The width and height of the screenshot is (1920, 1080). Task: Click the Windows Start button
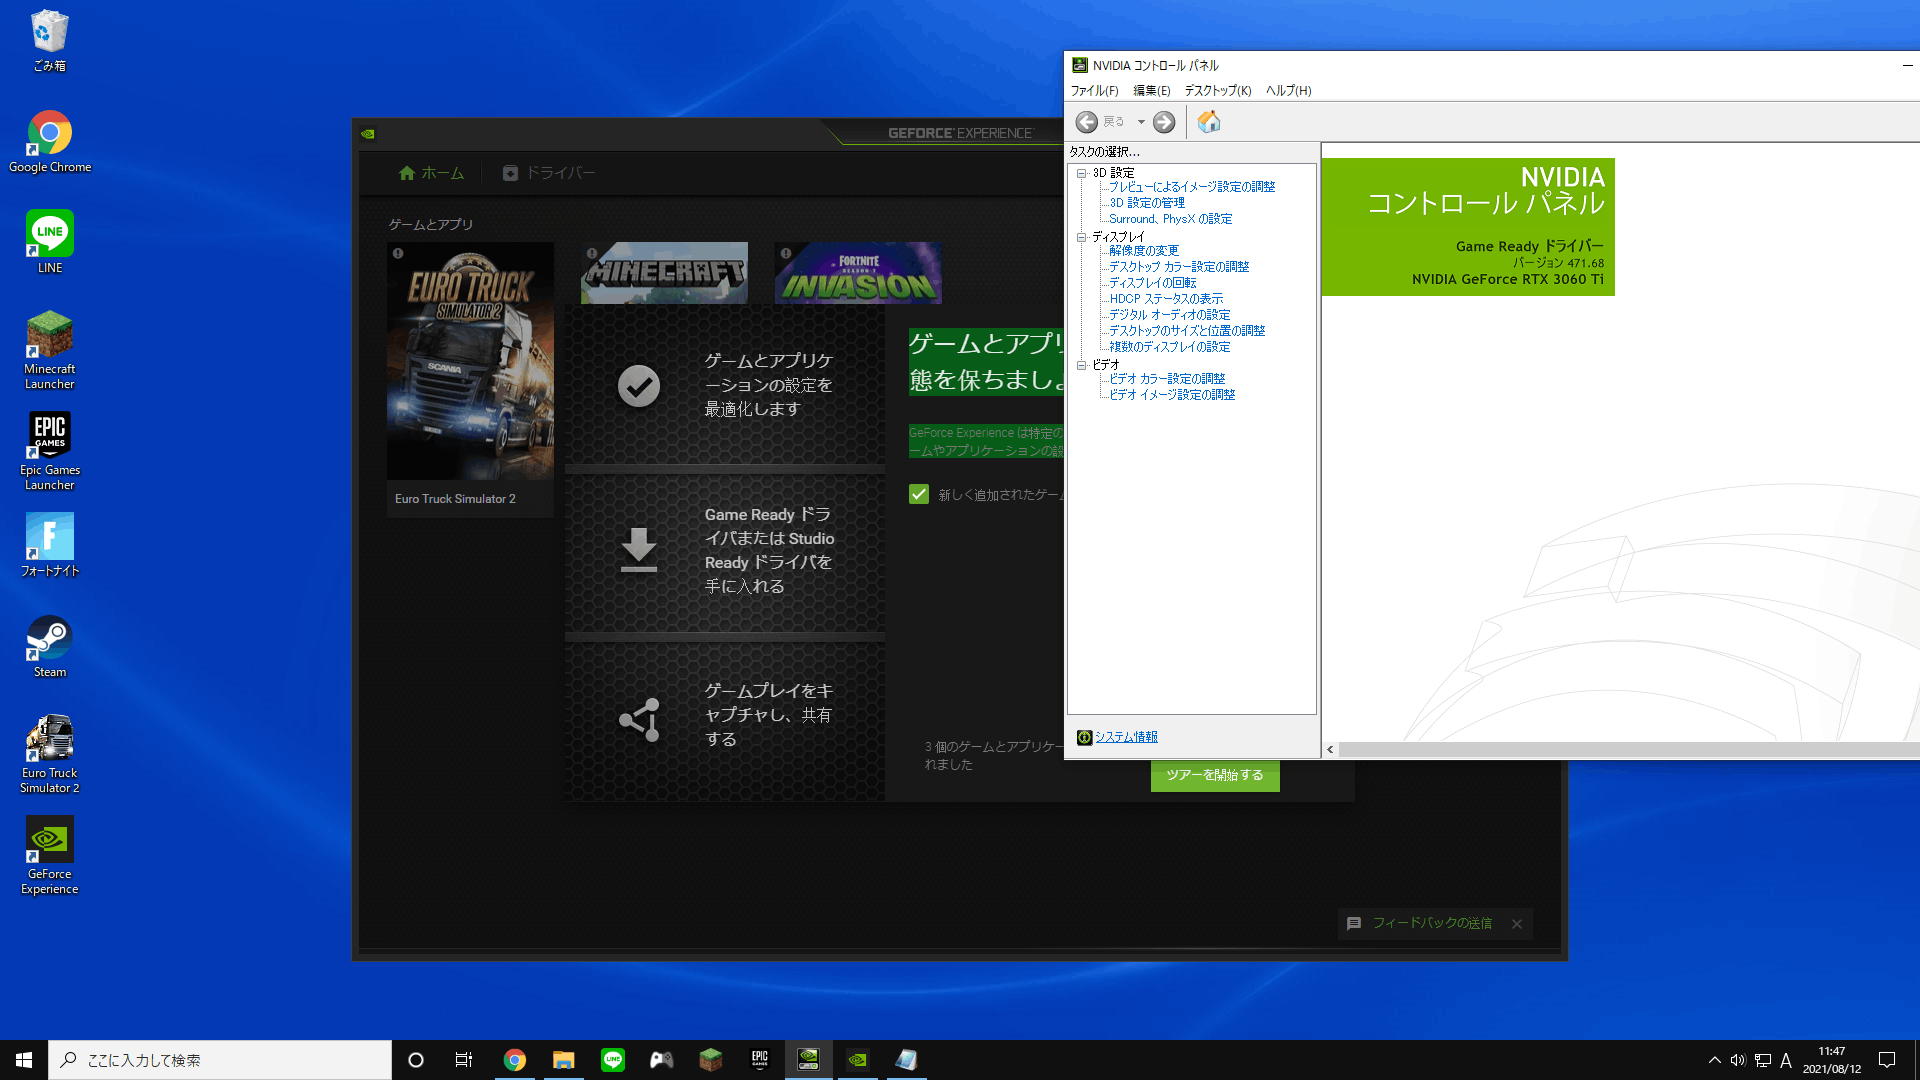24,1060
